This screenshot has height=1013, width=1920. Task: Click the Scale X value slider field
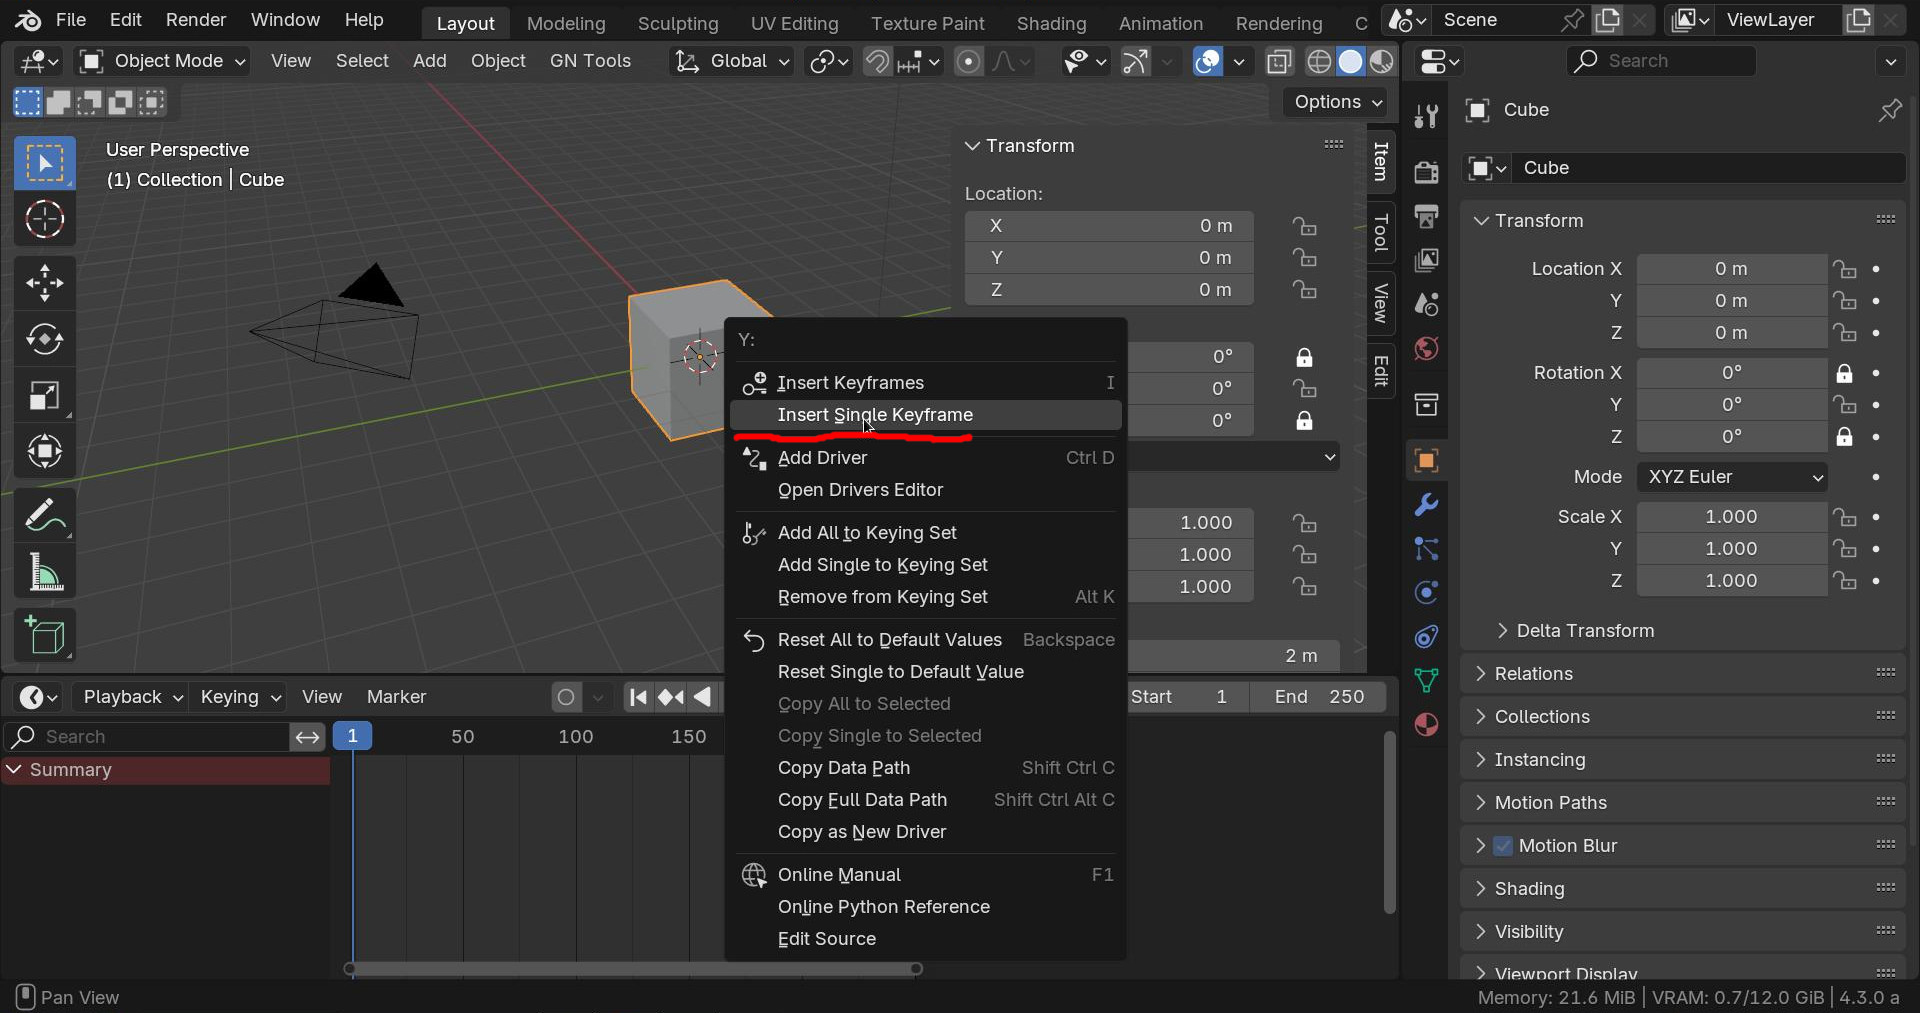click(x=1731, y=517)
